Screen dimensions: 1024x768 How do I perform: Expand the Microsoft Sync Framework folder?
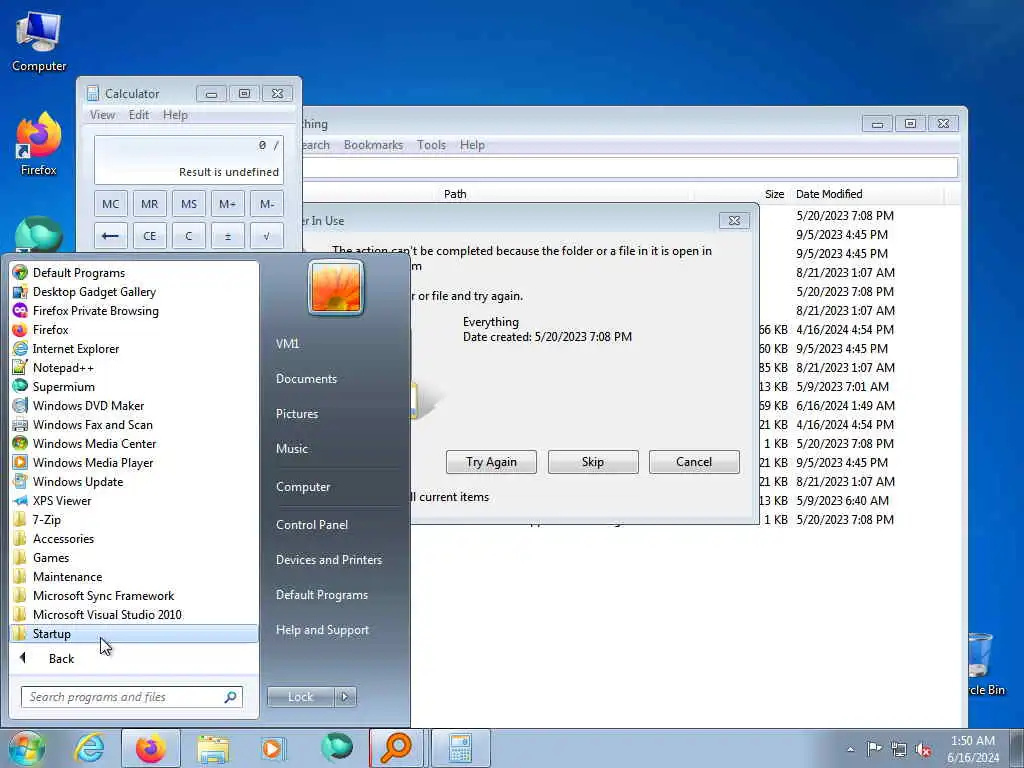(134, 596)
